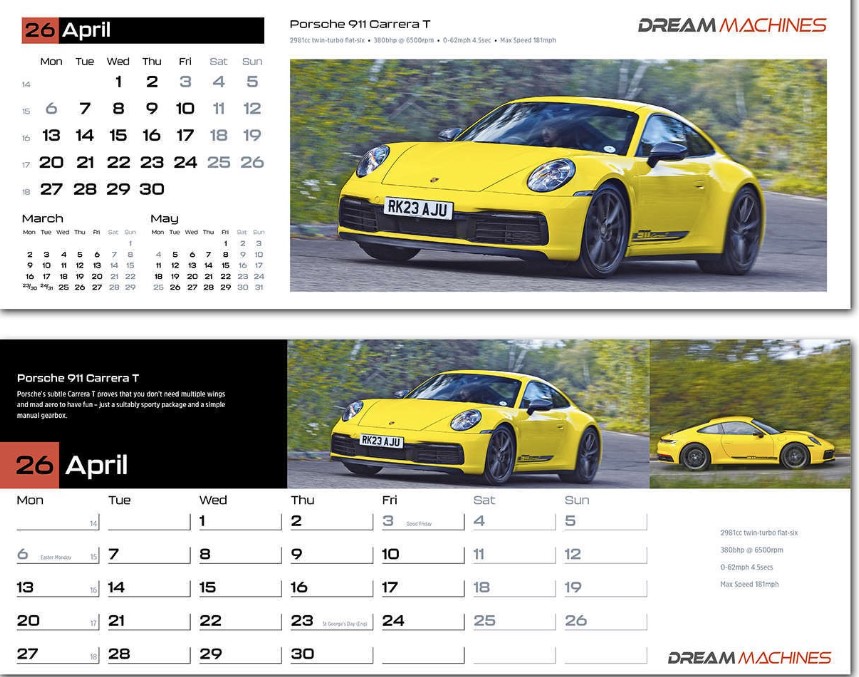This screenshot has width=859, height=677.
Task: Select date 1 in the upper April grid
Action: [118, 82]
